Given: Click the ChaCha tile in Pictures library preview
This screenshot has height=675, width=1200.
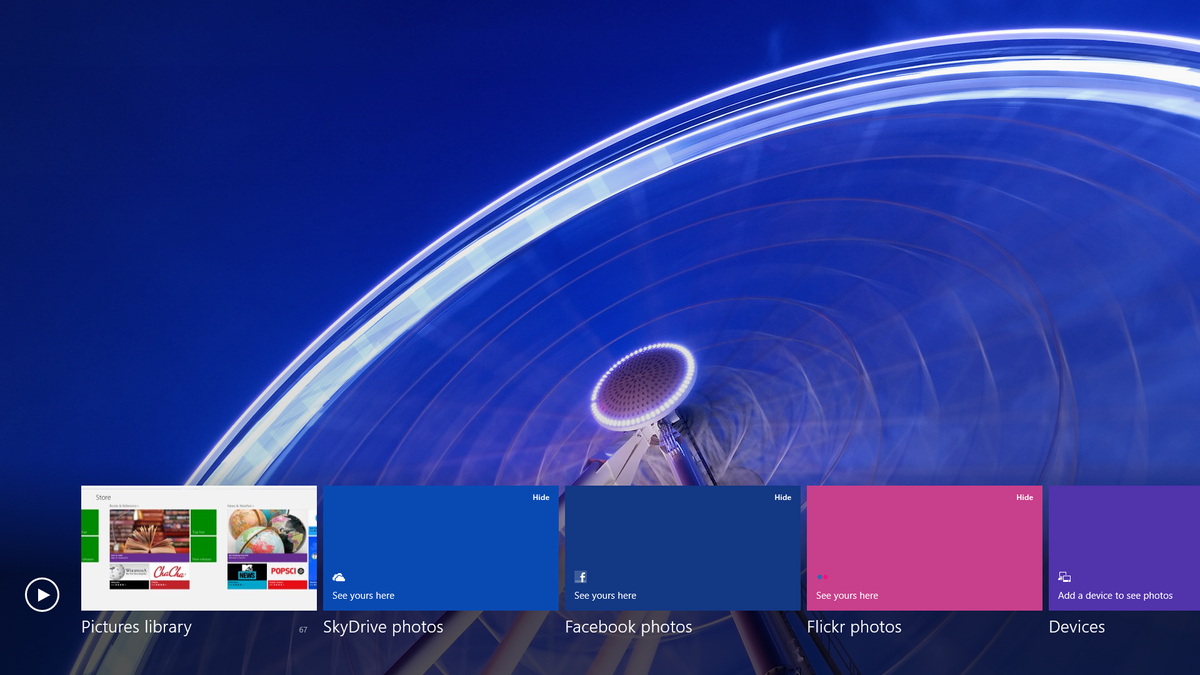Looking at the screenshot, I should point(170,571).
